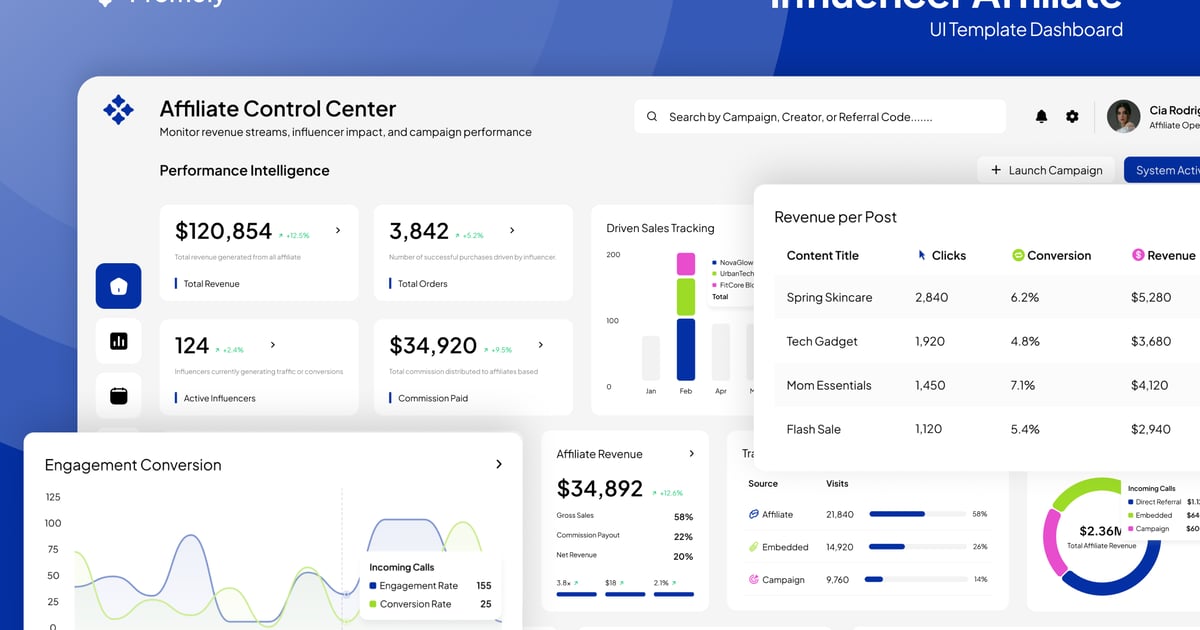Click the Clicks cursor icon in table header

click(922, 255)
